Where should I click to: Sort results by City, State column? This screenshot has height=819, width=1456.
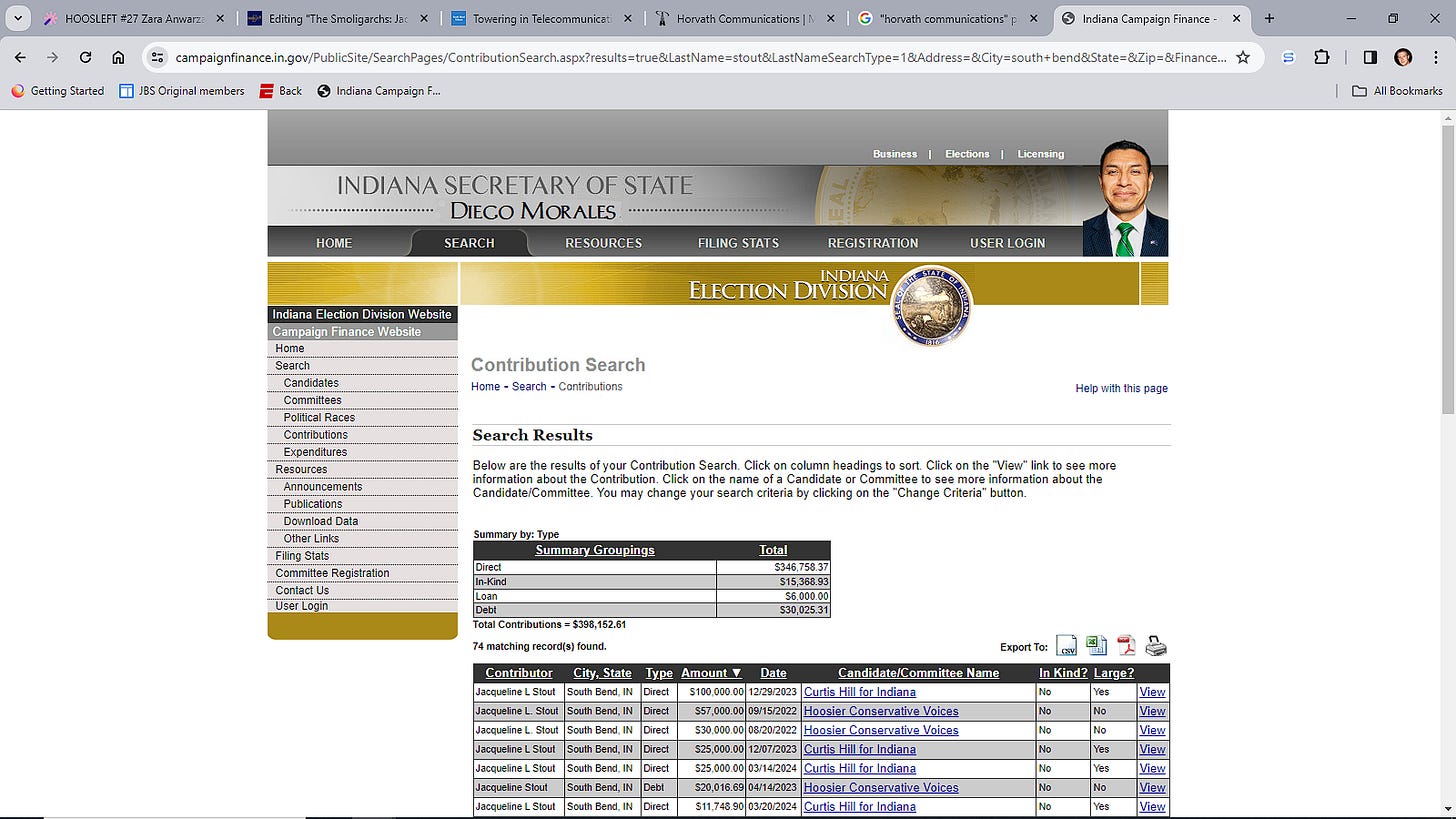coord(602,673)
